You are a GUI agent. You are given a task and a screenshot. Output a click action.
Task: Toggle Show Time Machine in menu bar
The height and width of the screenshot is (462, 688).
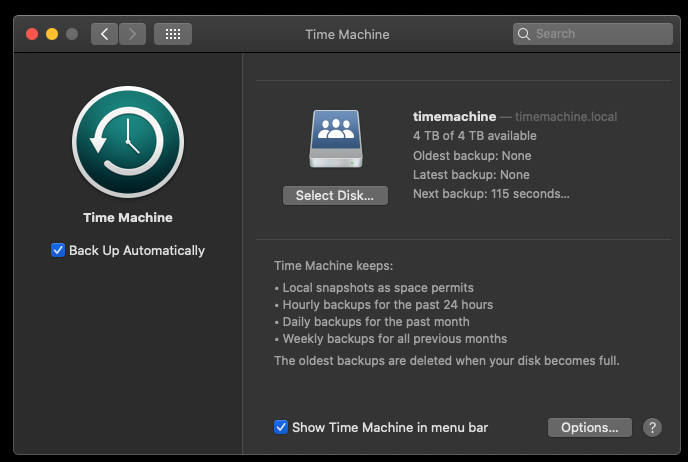pyautogui.click(x=281, y=427)
